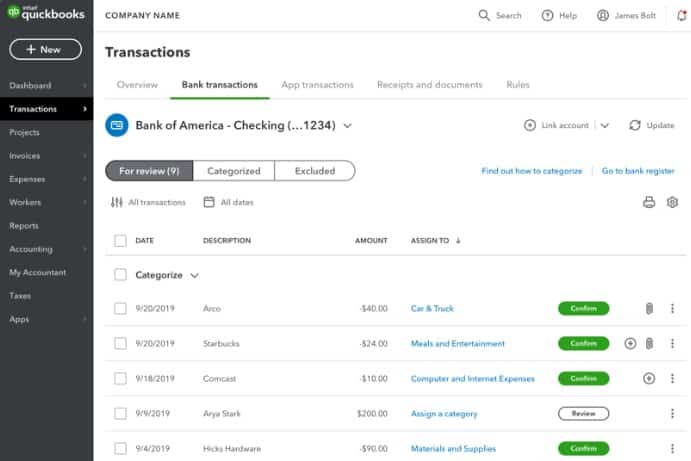The height and width of the screenshot is (461, 691).
Task: Click the Meals and Entertainment category
Action: click(457, 343)
